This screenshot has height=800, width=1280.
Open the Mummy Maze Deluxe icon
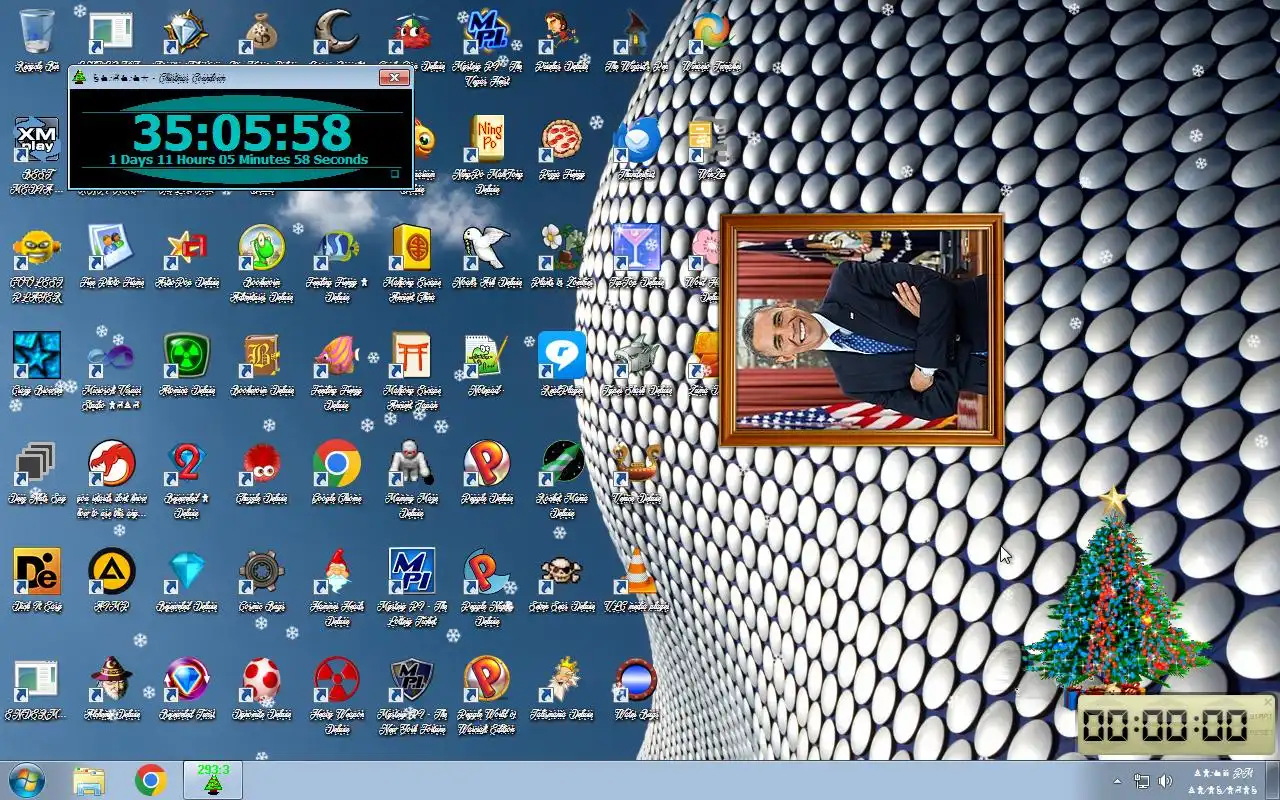click(412, 463)
